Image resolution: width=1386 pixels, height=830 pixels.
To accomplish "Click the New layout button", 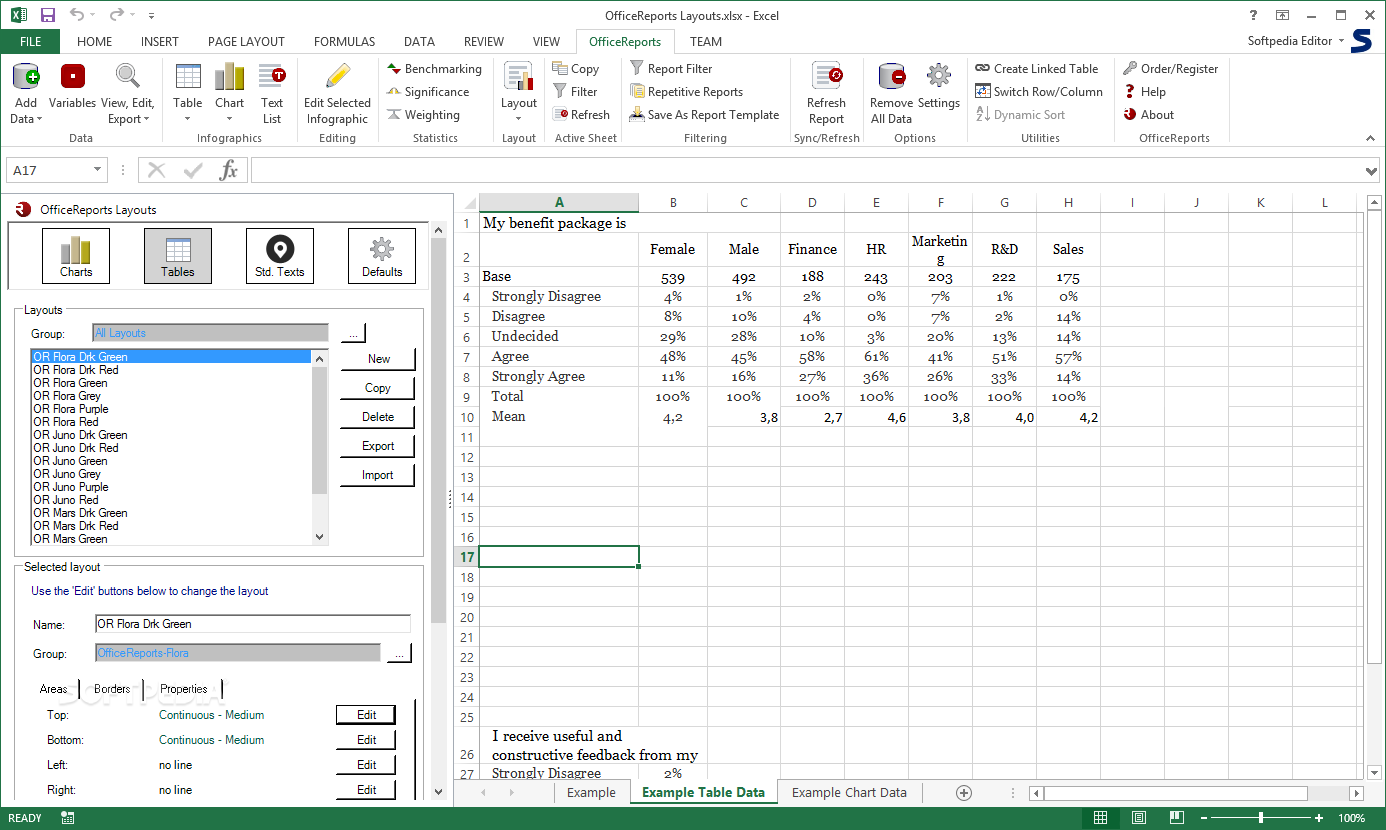I will pyautogui.click(x=378, y=359).
